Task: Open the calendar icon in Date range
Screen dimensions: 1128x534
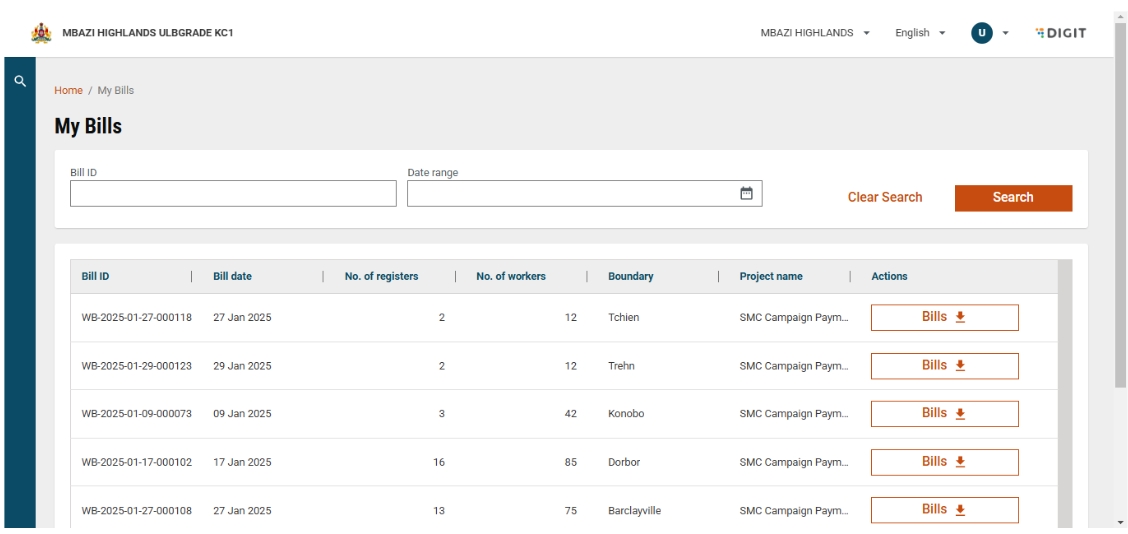Action: coord(745,193)
